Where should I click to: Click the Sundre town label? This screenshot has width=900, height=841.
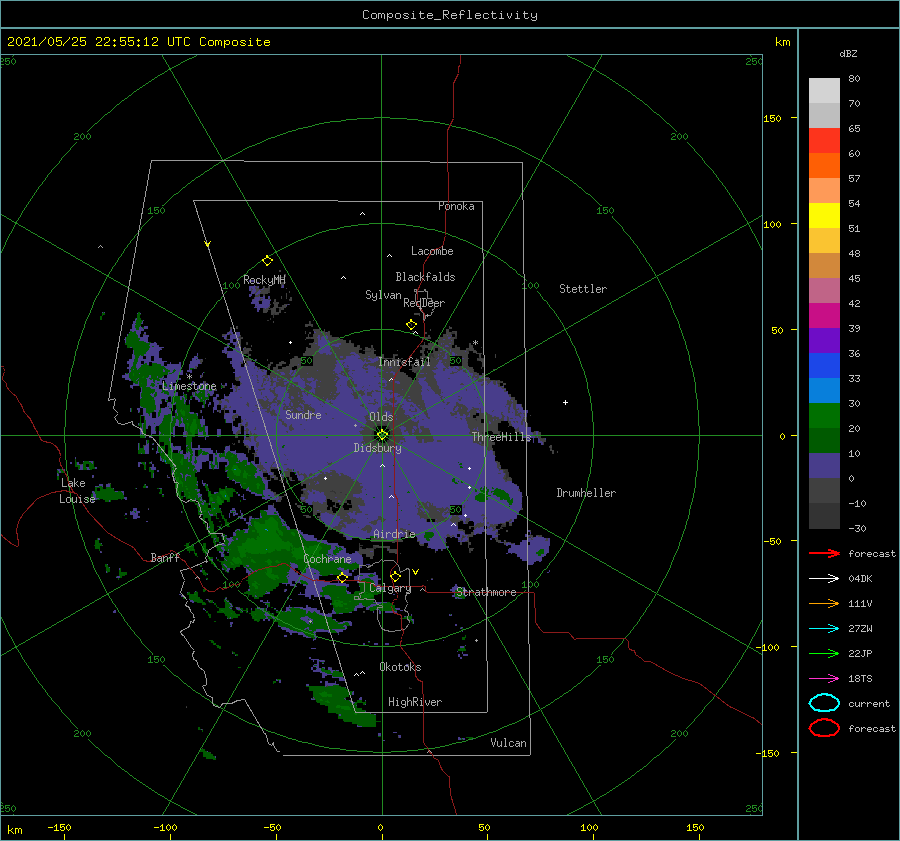point(303,414)
